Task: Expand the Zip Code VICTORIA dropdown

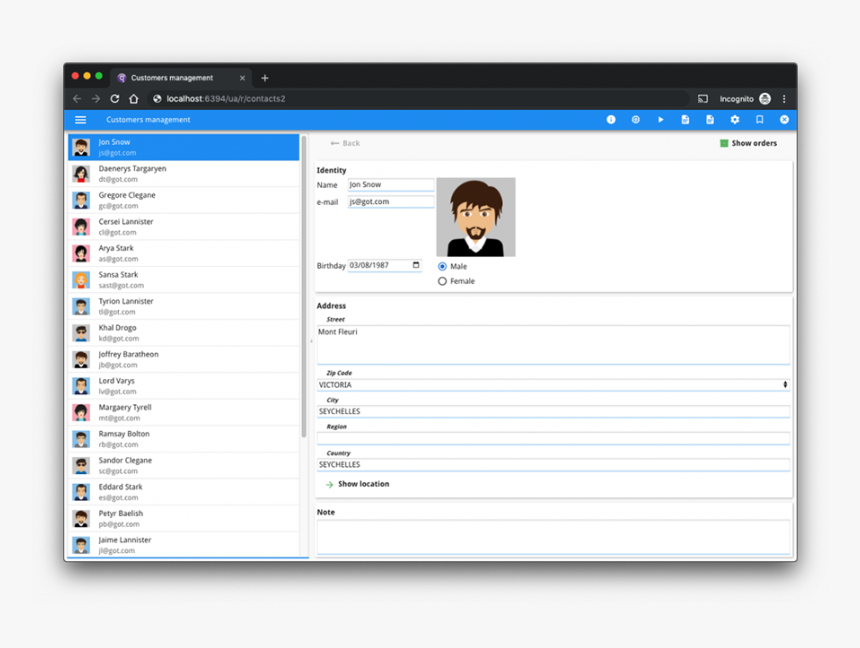Action: 784,385
